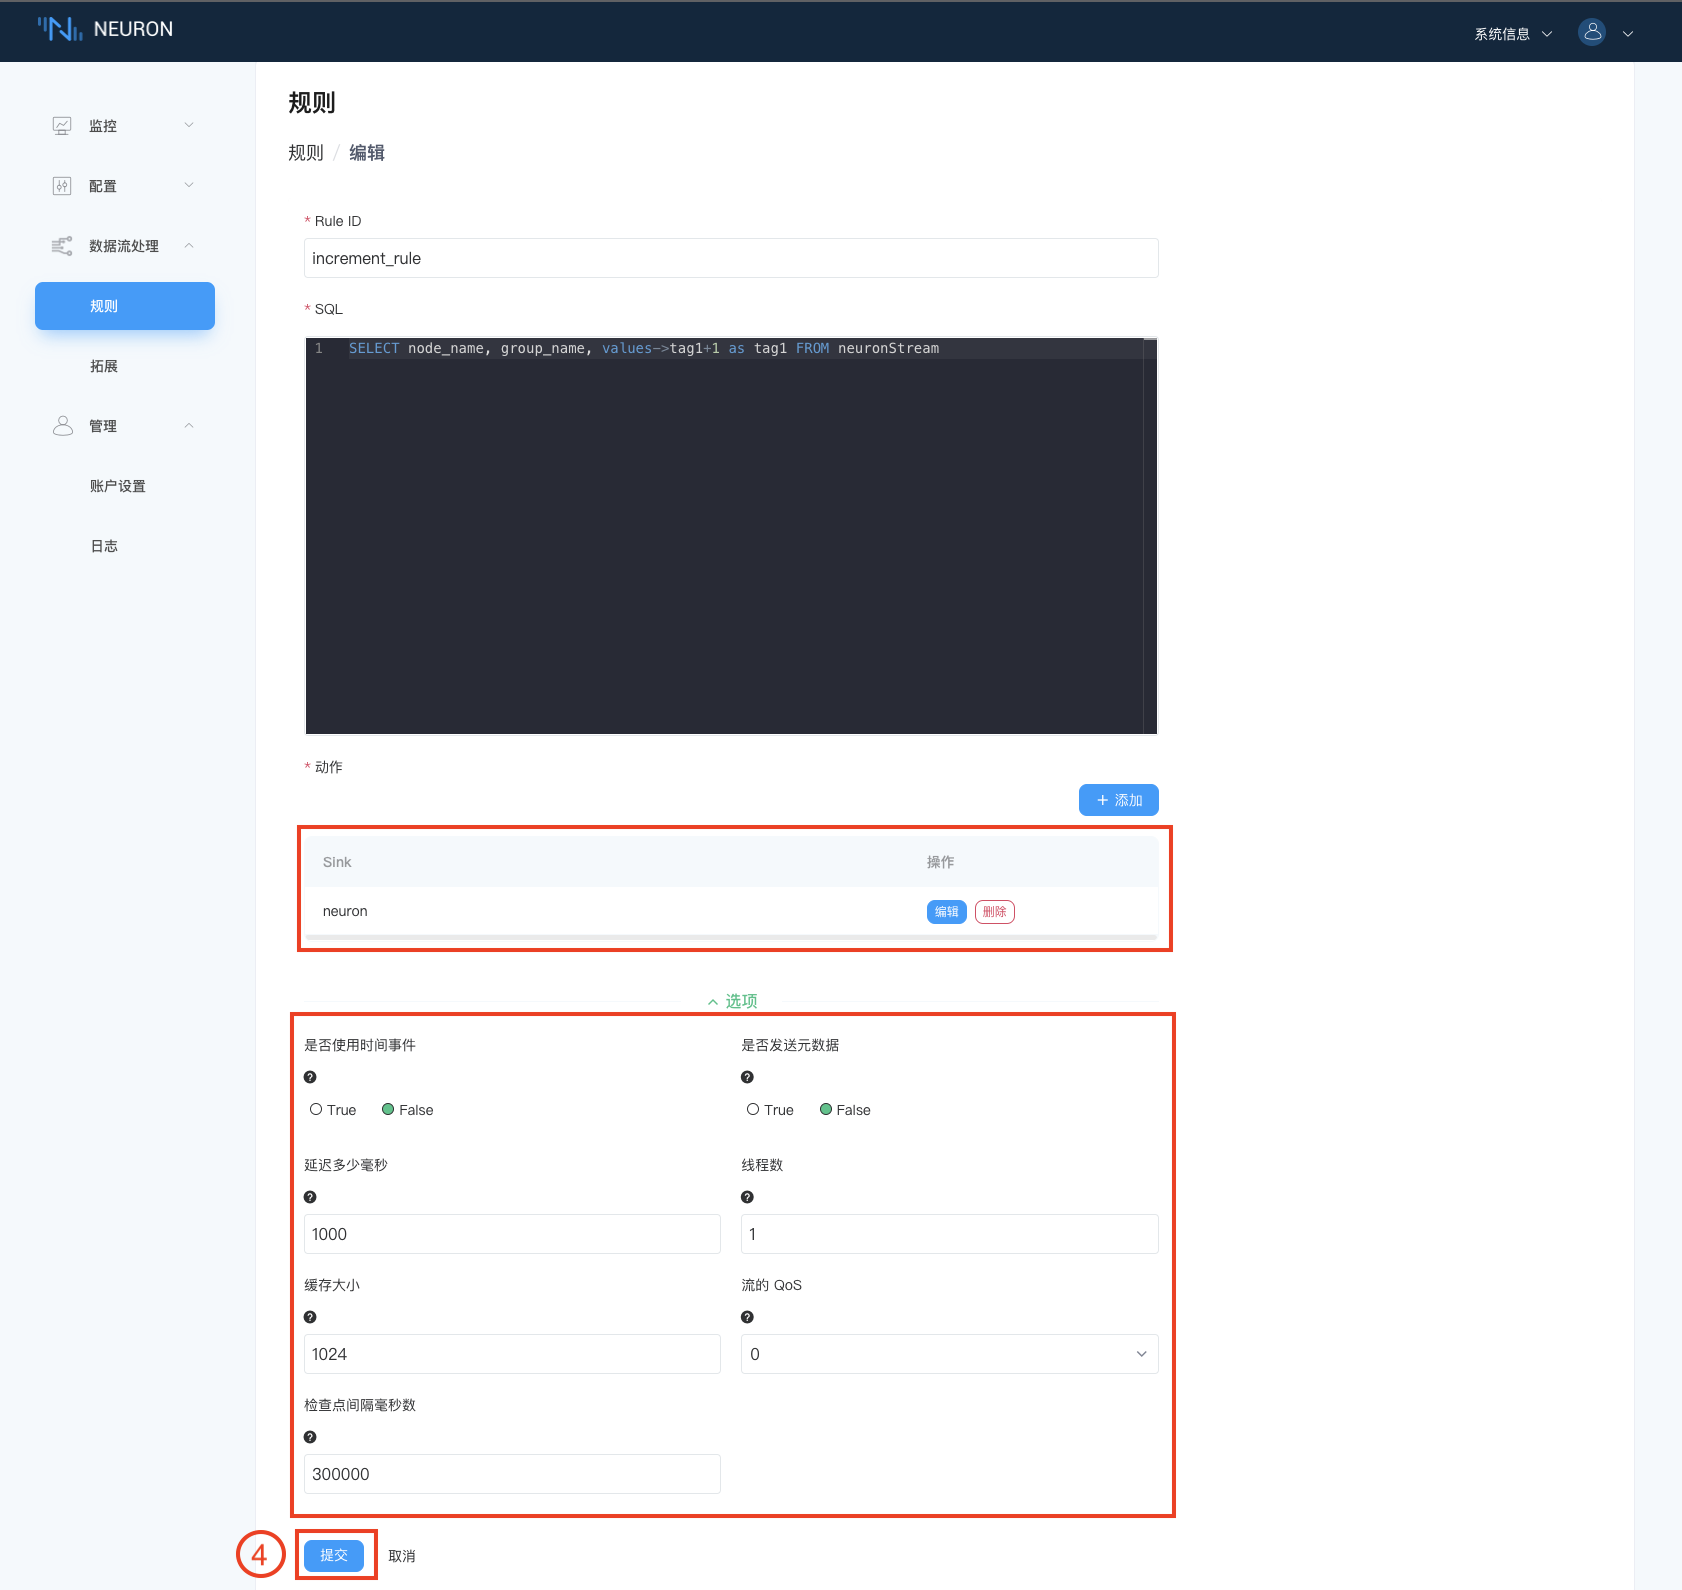
Task: Click the 管理 person icon
Action: tap(62, 426)
